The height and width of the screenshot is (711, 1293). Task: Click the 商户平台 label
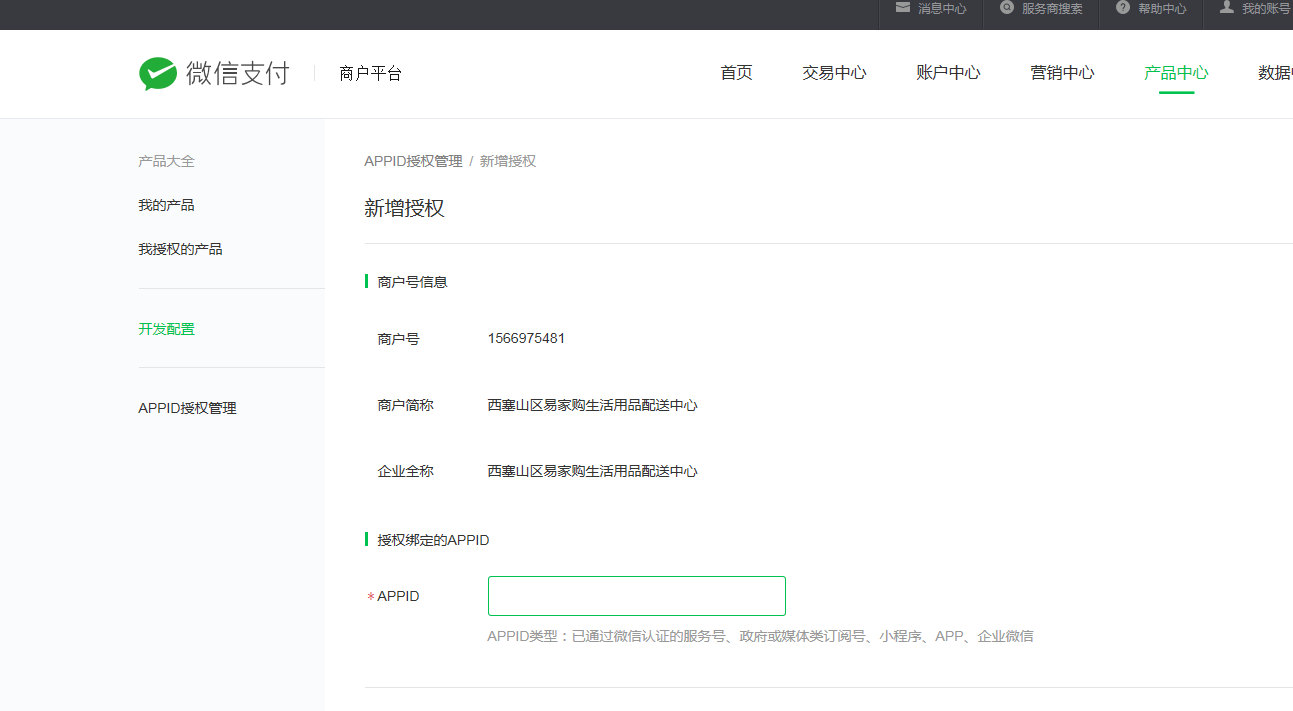click(x=370, y=73)
